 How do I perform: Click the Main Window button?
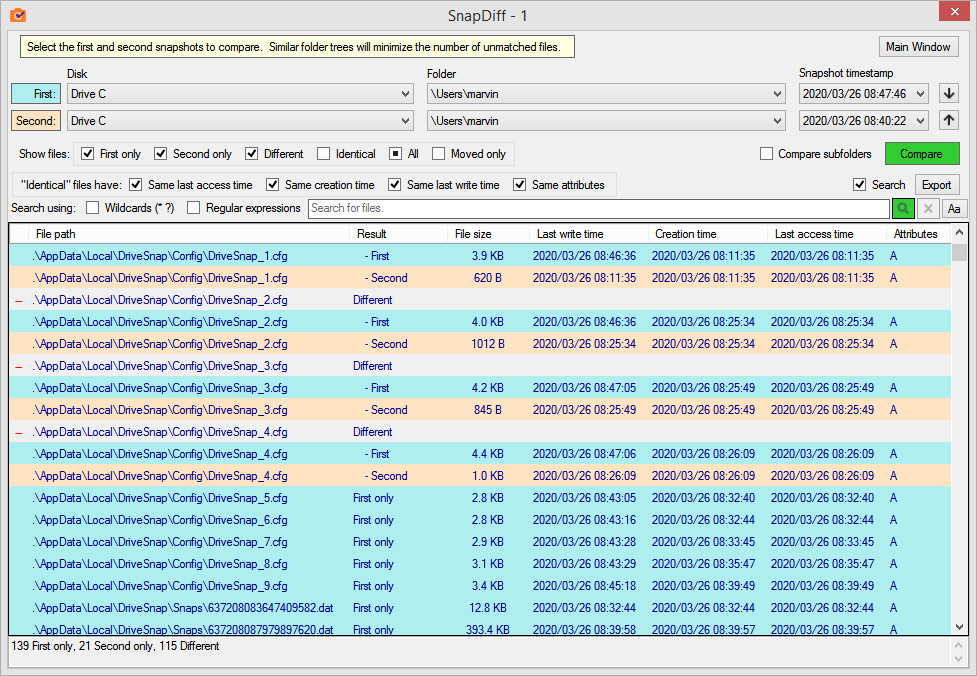pos(918,47)
